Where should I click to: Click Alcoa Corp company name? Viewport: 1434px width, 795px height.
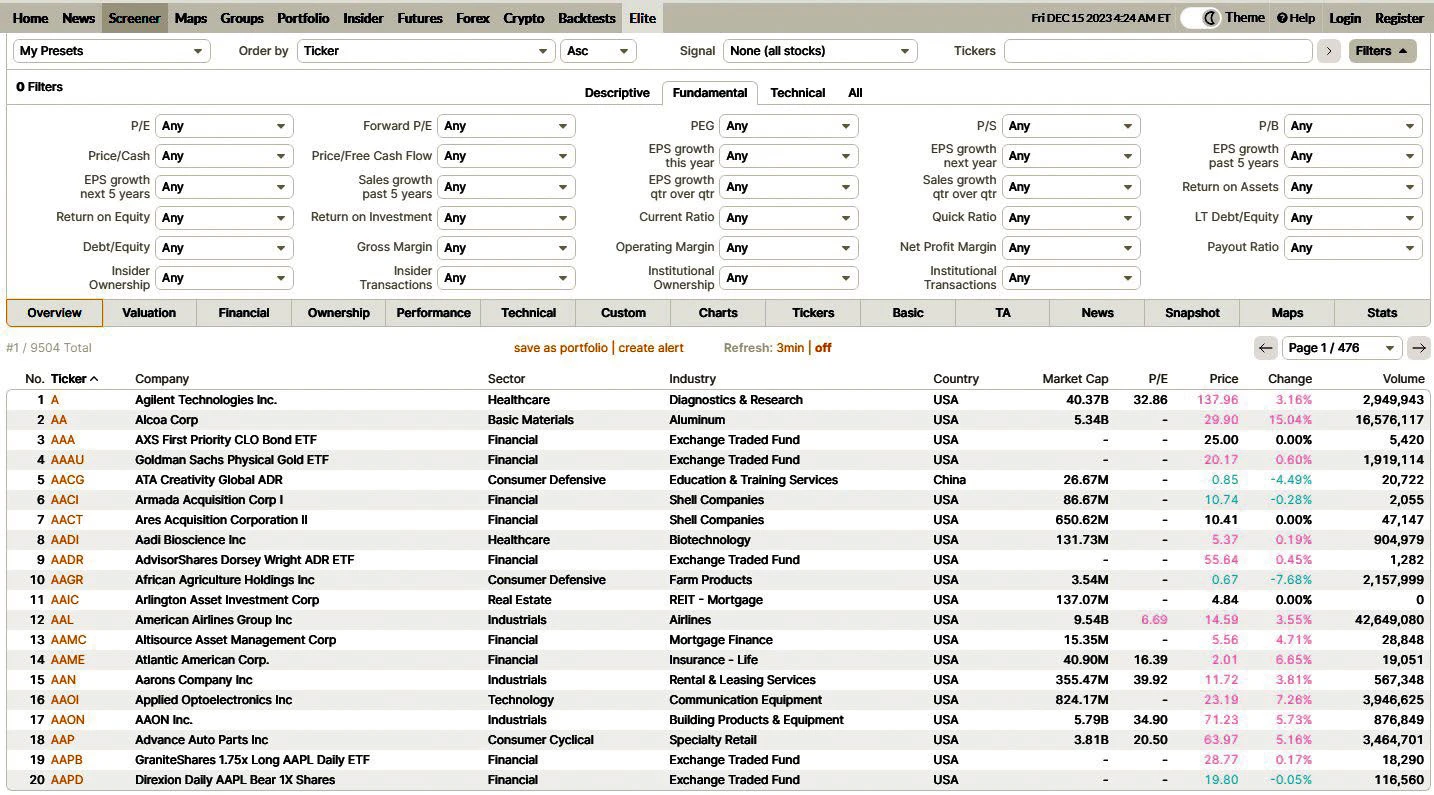[166, 420]
